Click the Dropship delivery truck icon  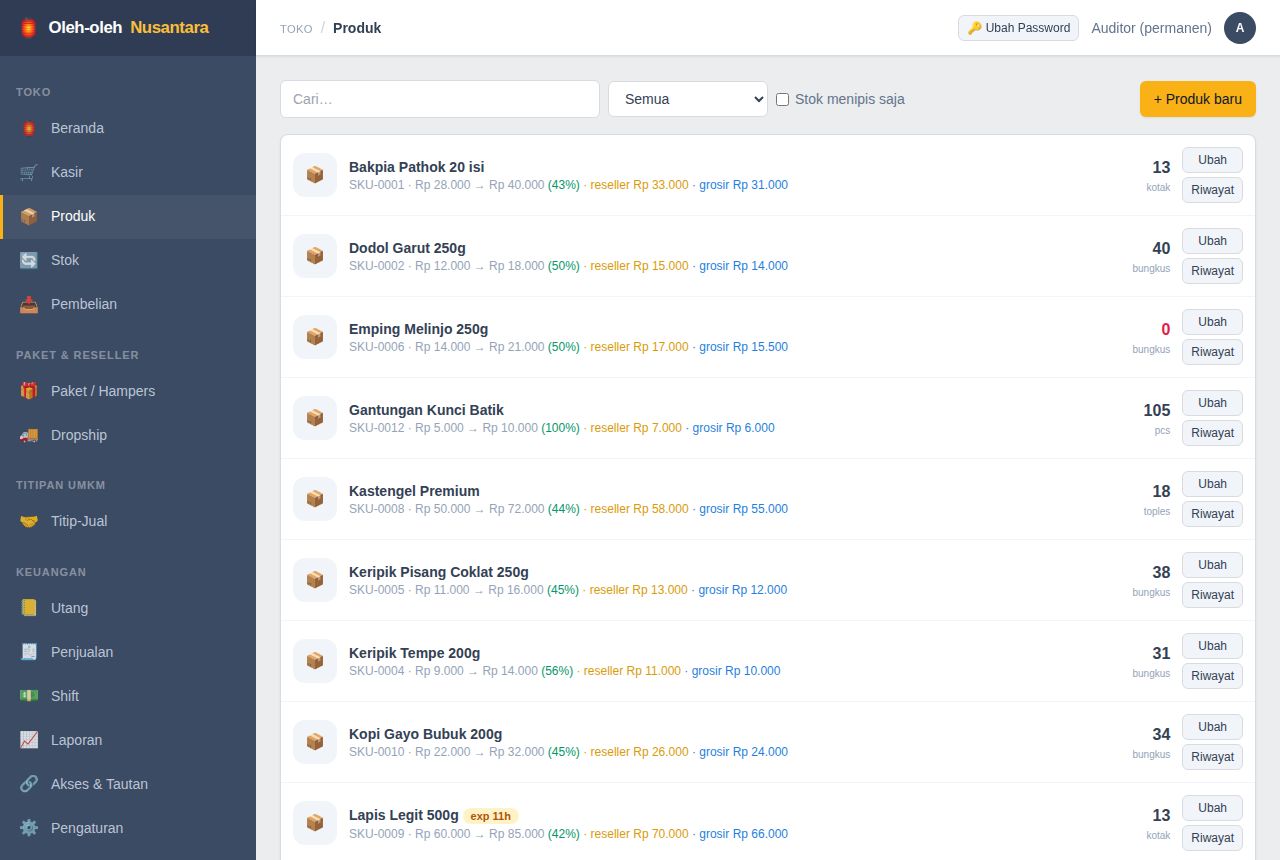point(29,435)
